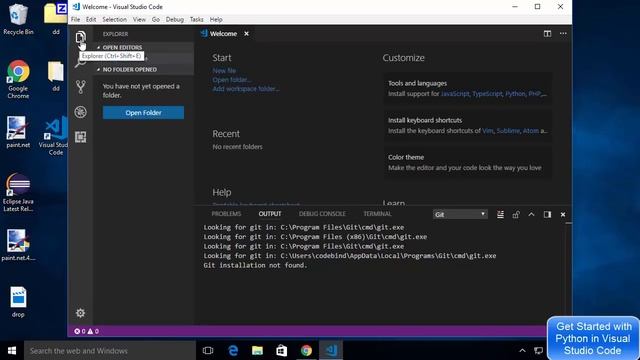Close the Welcome tab
640x360 pixels.
(247, 33)
